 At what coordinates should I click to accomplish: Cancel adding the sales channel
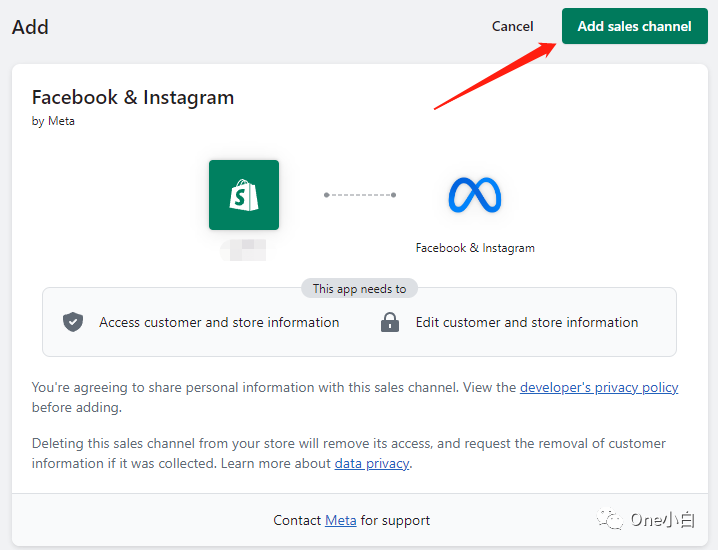pos(512,26)
